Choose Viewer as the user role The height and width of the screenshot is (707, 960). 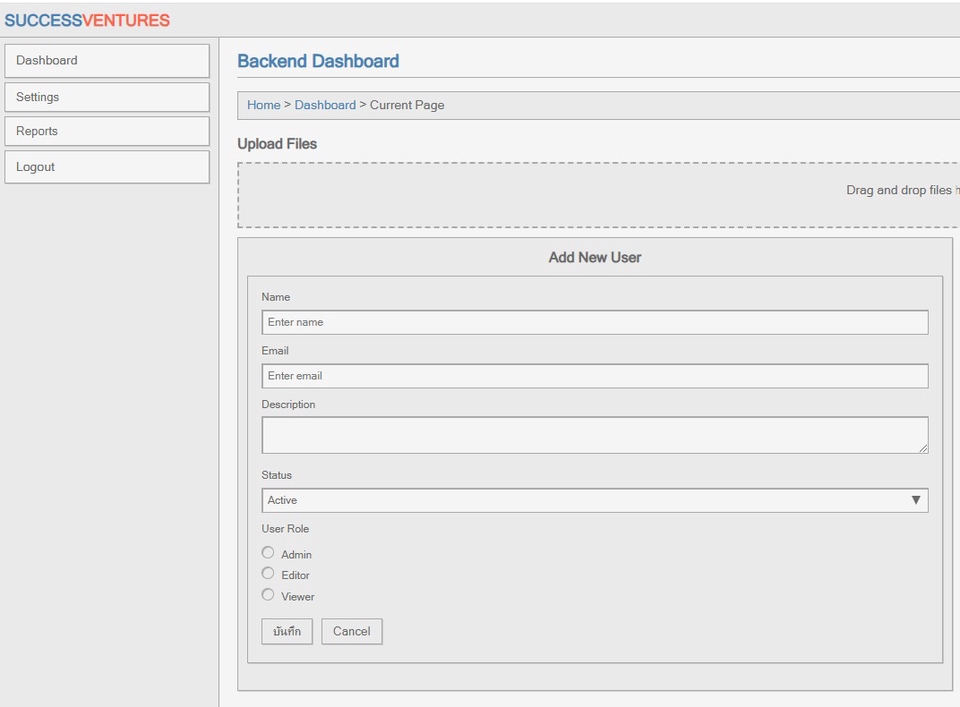click(268, 594)
